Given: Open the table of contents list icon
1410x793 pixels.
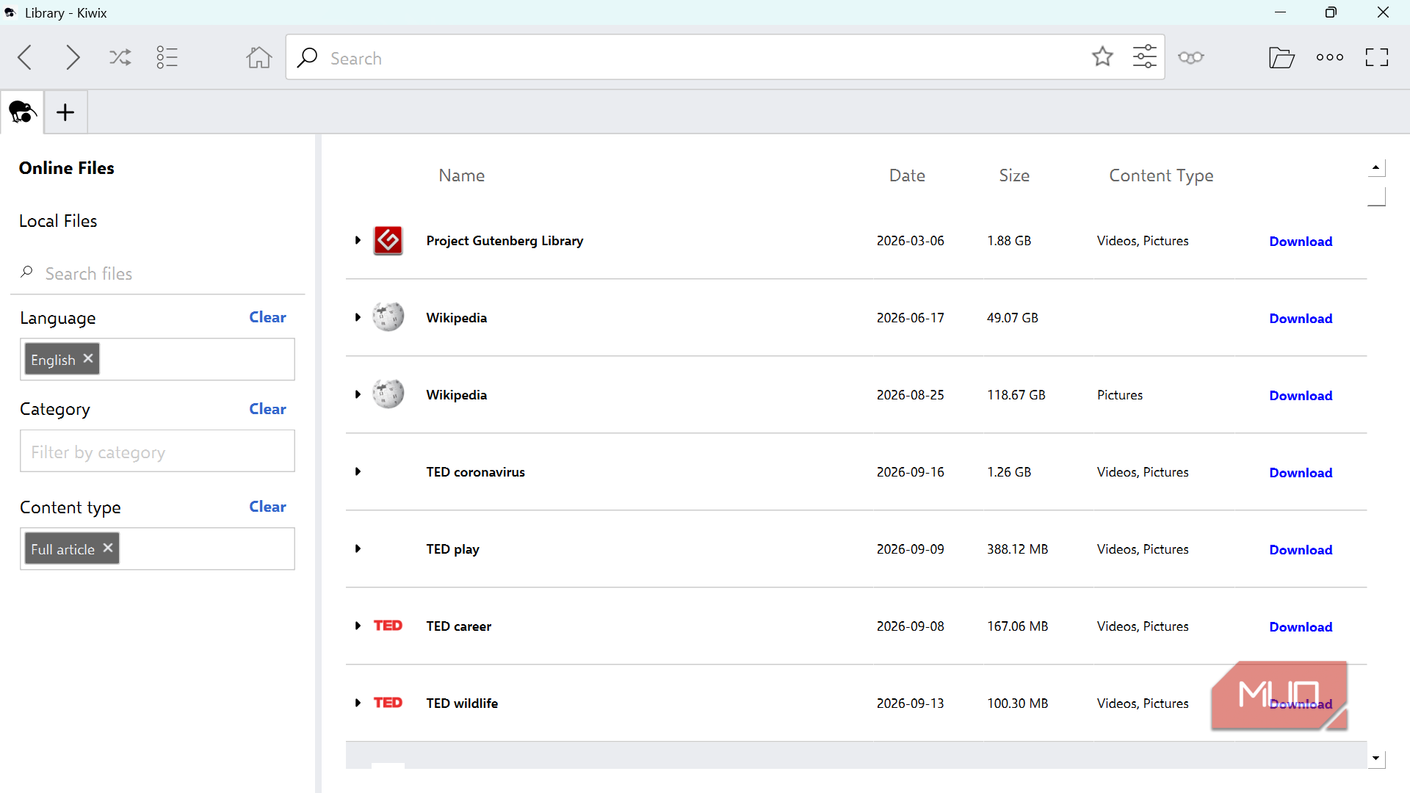Looking at the screenshot, I should (167, 58).
